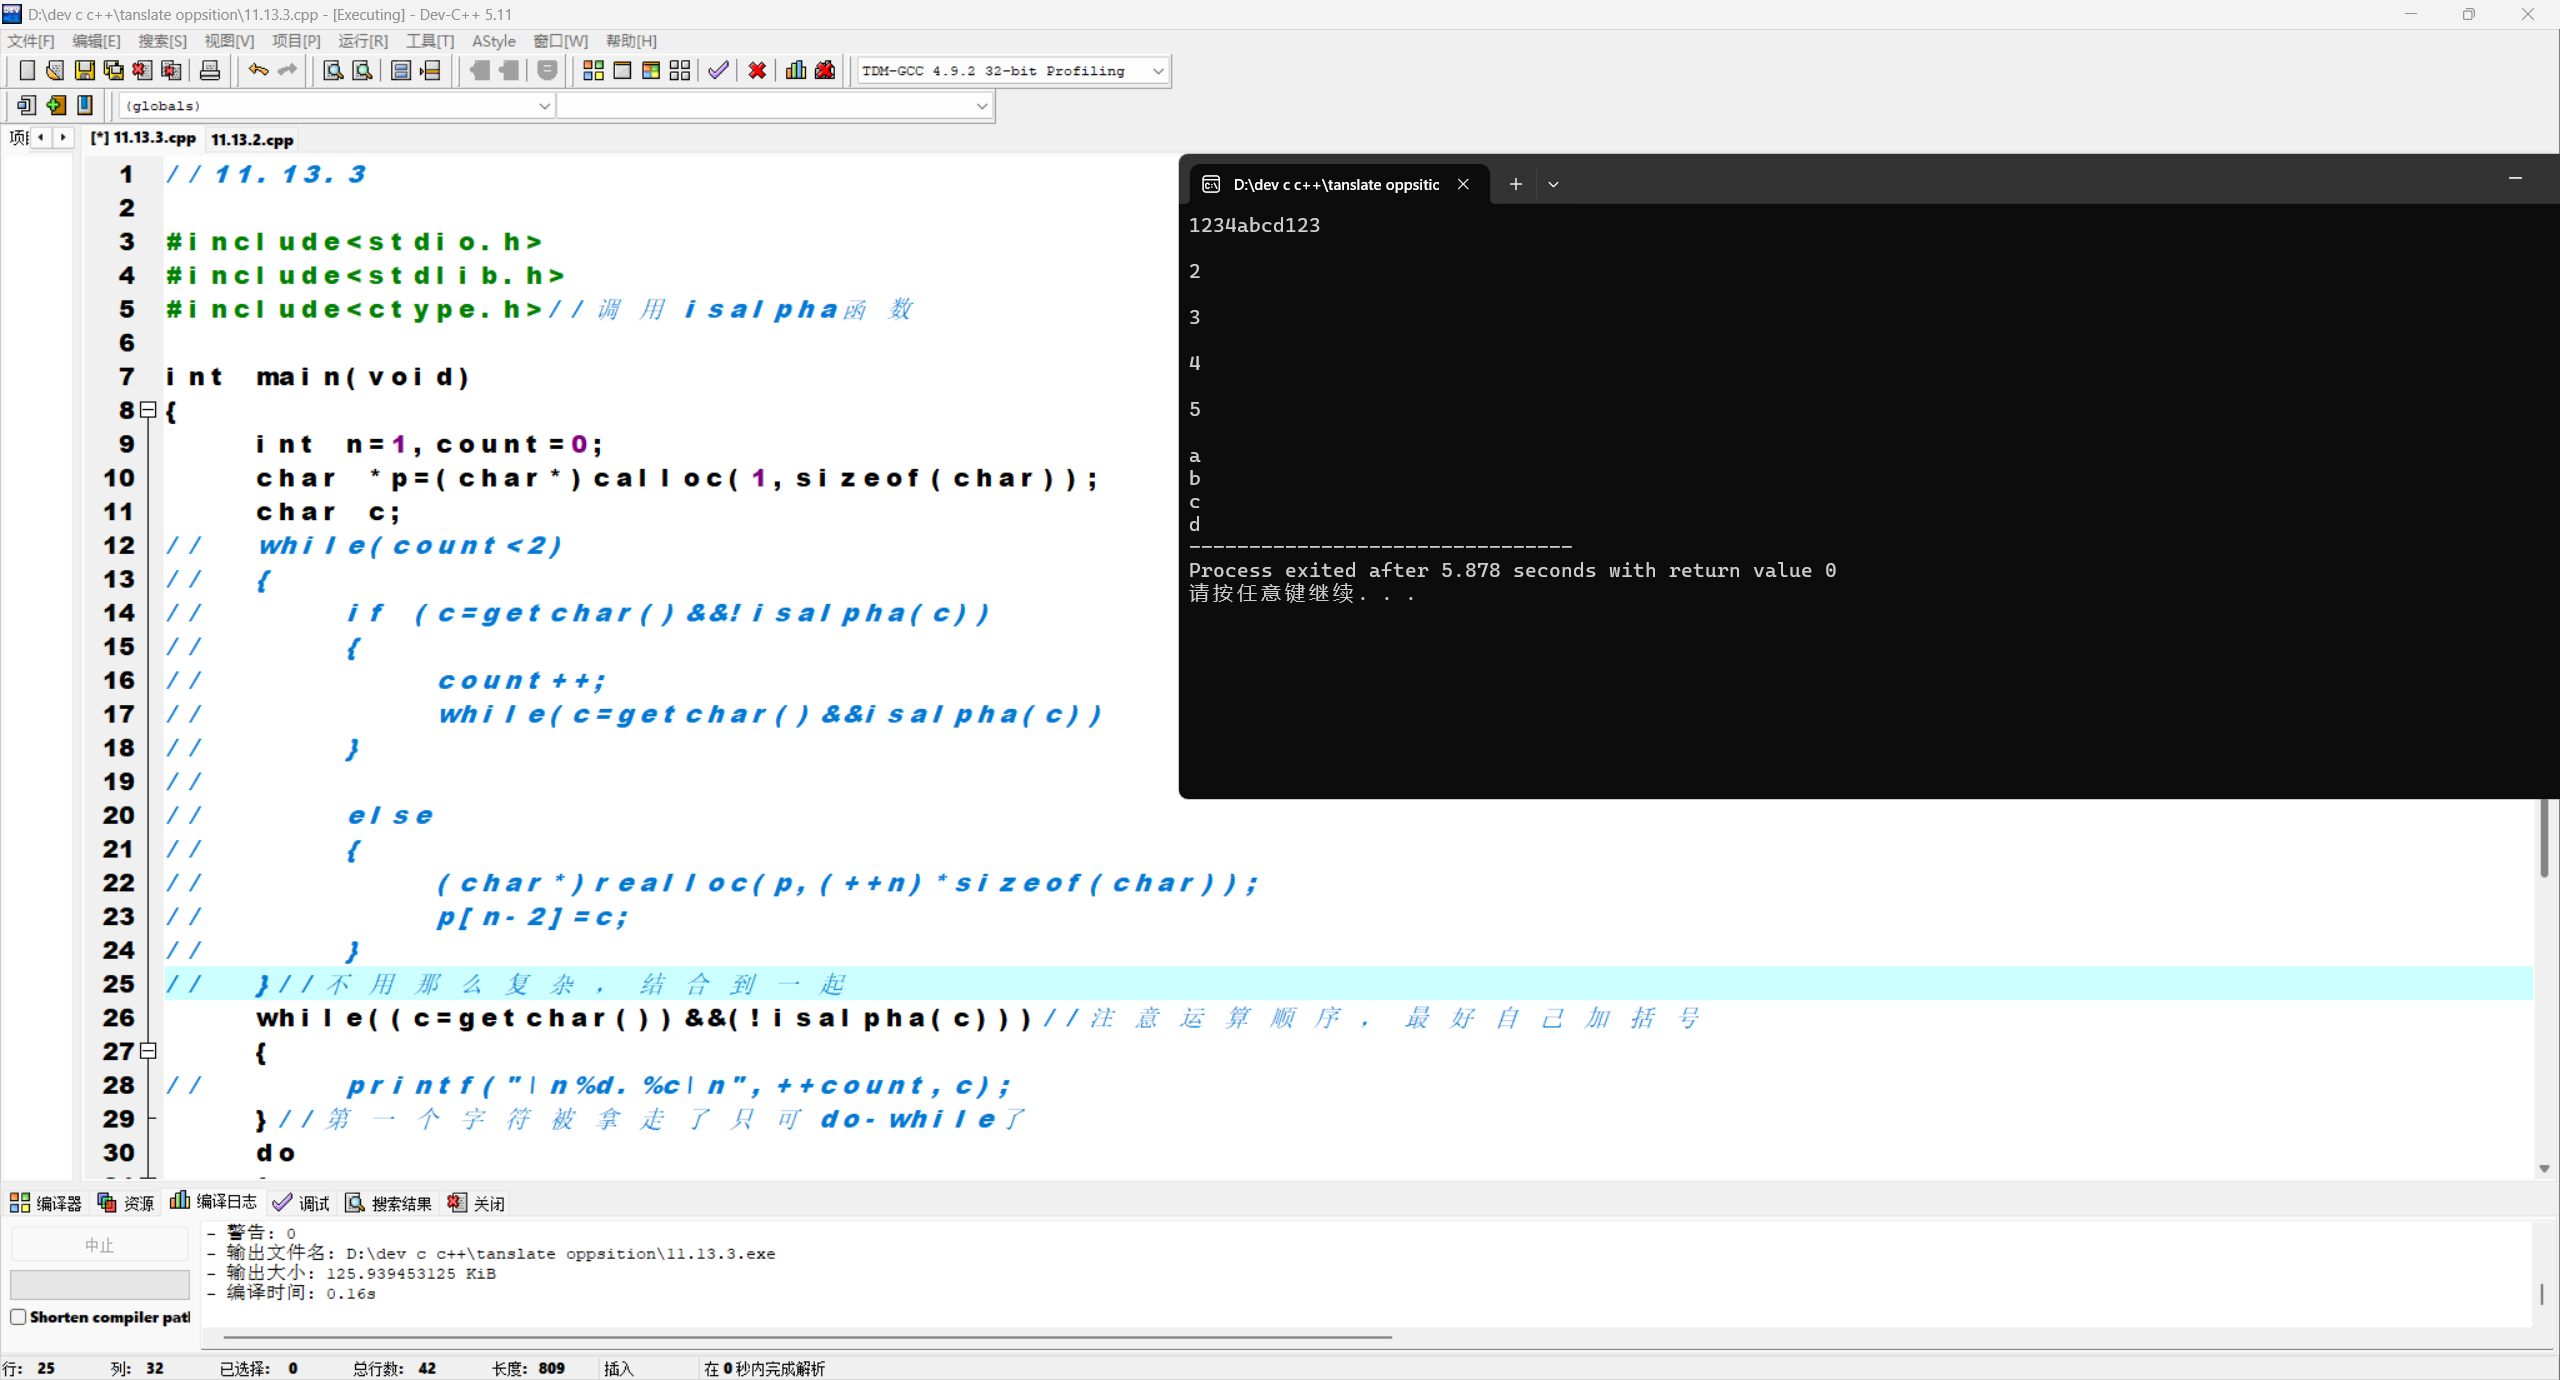
Task: Collapse the code fold at line 8
Action: (148, 410)
